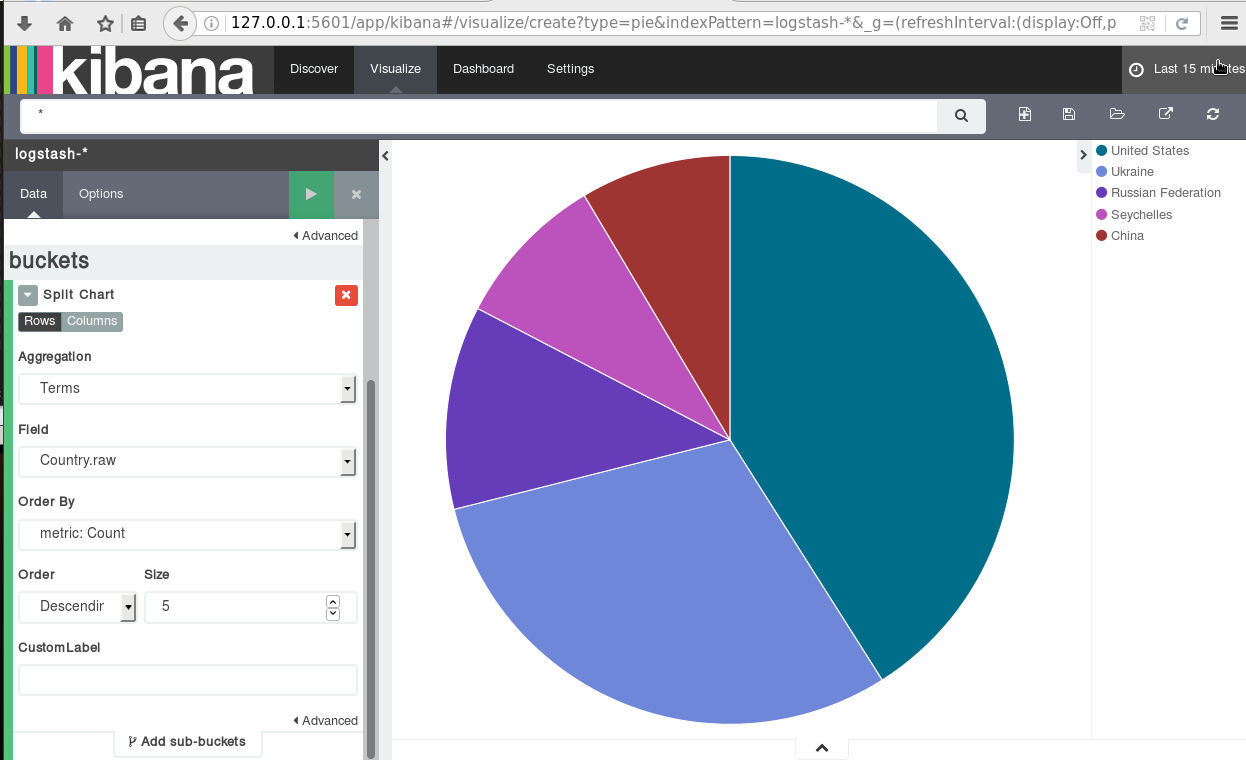Click the Add sub-buckets button
Screen dimensions: 1246x760
[187, 742]
